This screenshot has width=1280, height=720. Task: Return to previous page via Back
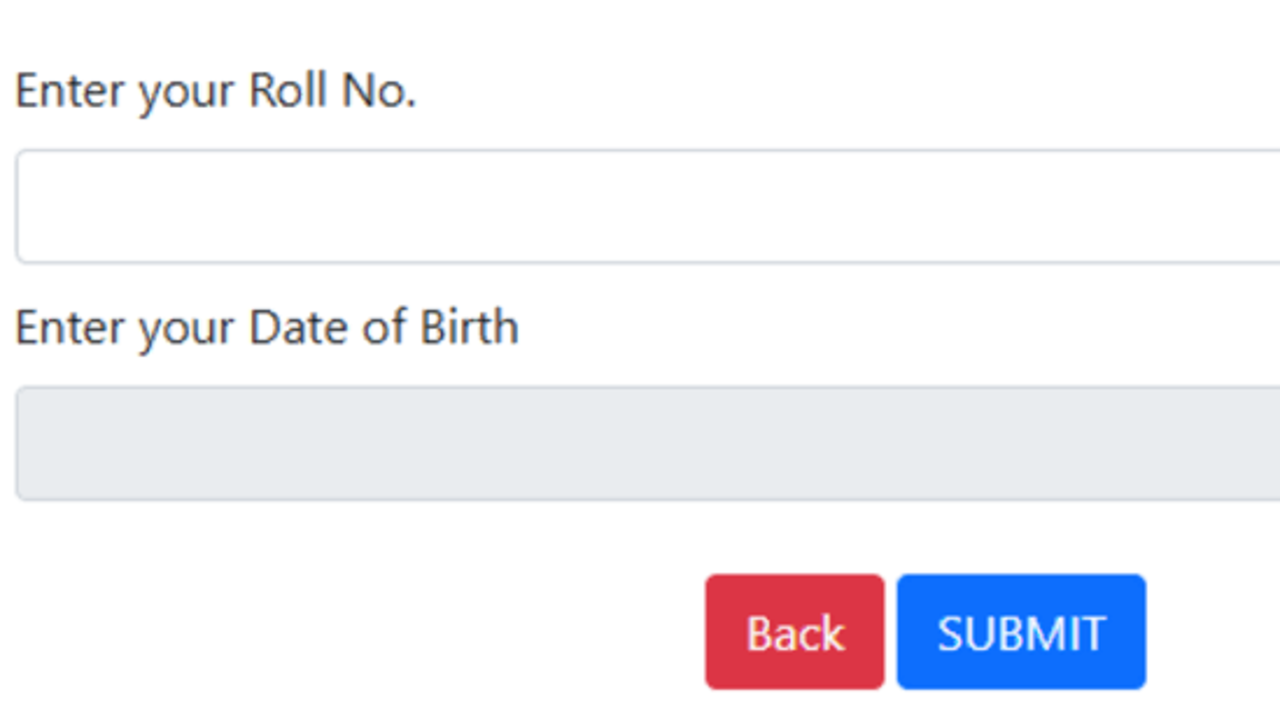tap(795, 632)
